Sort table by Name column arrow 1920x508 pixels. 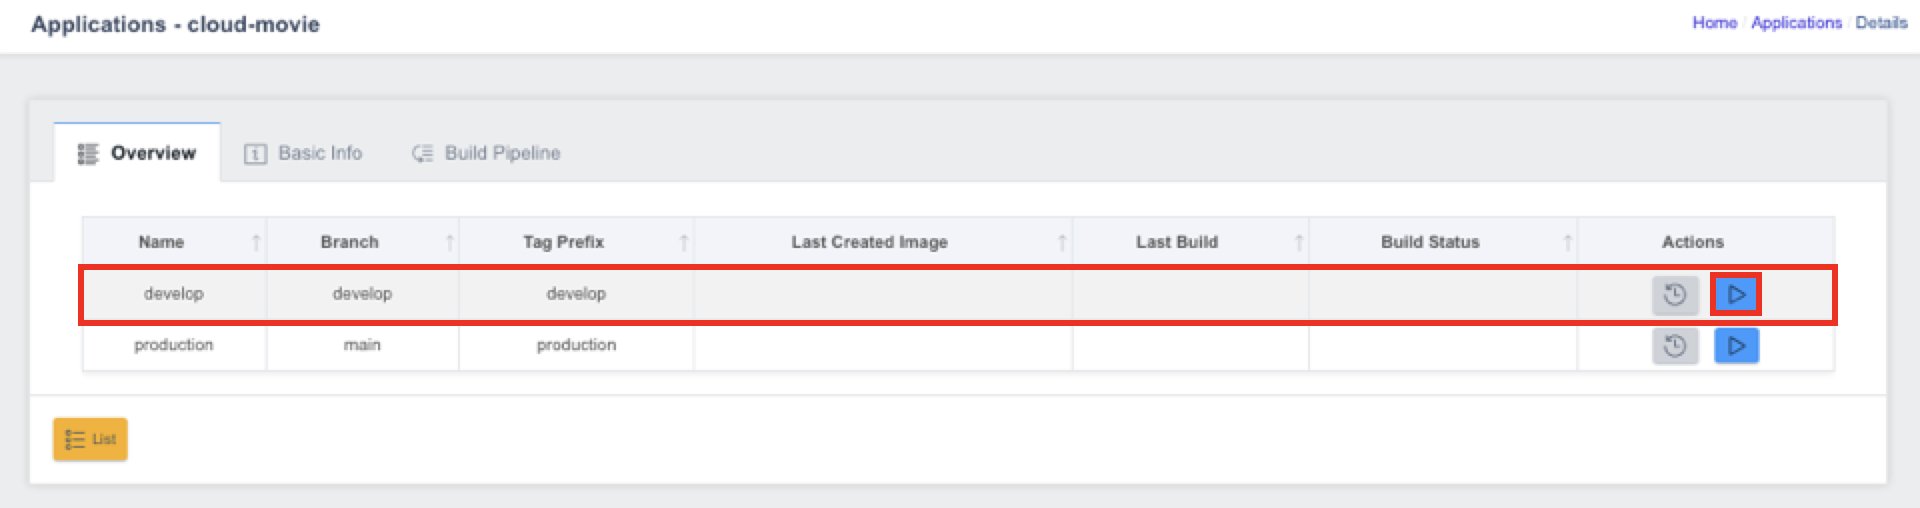click(256, 242)
